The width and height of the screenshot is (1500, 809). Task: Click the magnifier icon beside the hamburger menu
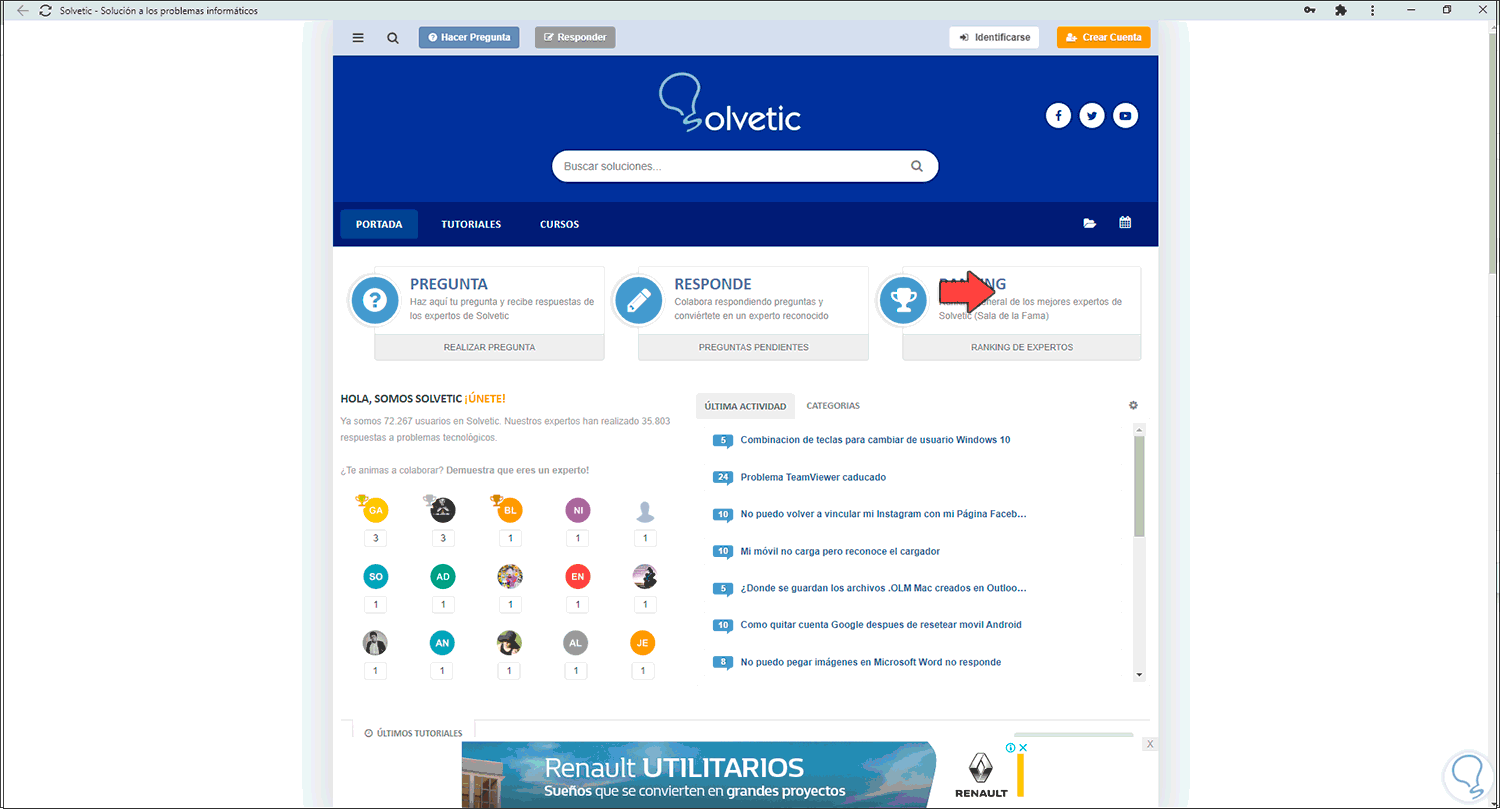pos(393,38)
